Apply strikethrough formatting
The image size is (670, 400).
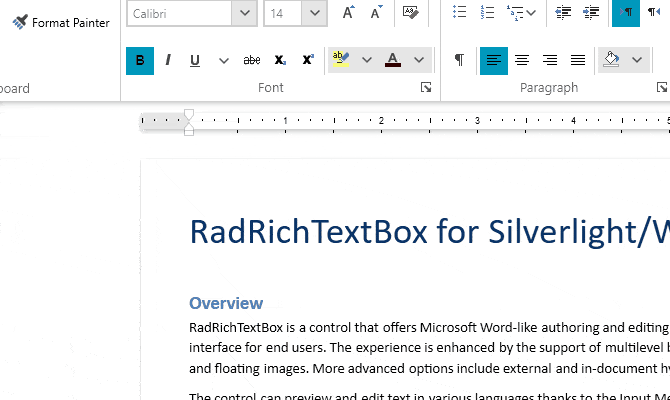point(252,60)
